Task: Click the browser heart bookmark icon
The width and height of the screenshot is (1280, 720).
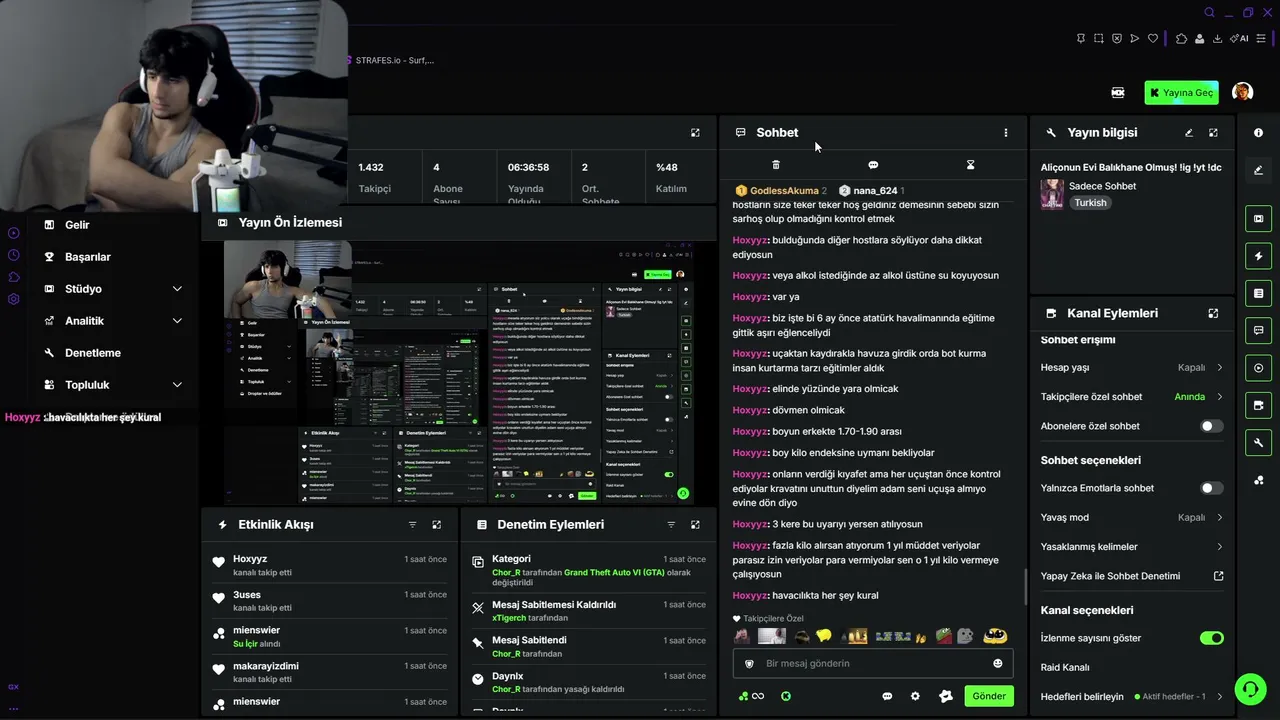Action: coord(1152,39)
